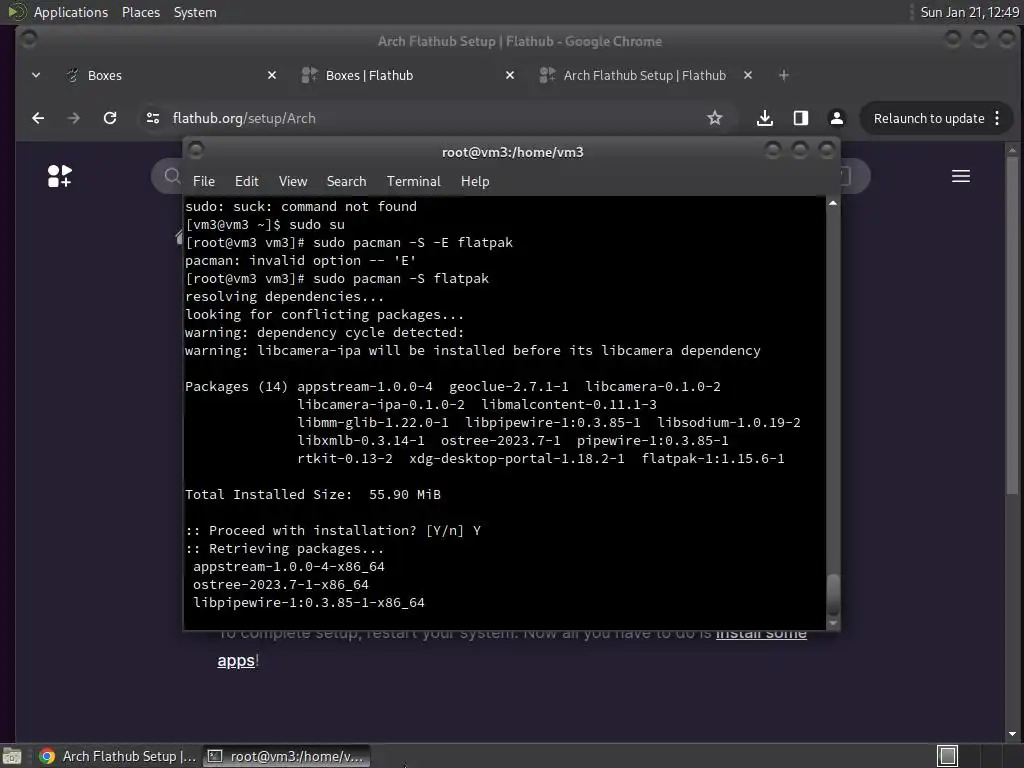Close the Arch Flathub Setup tab
Screen dimensions: 1024x768
click(748, 75)
